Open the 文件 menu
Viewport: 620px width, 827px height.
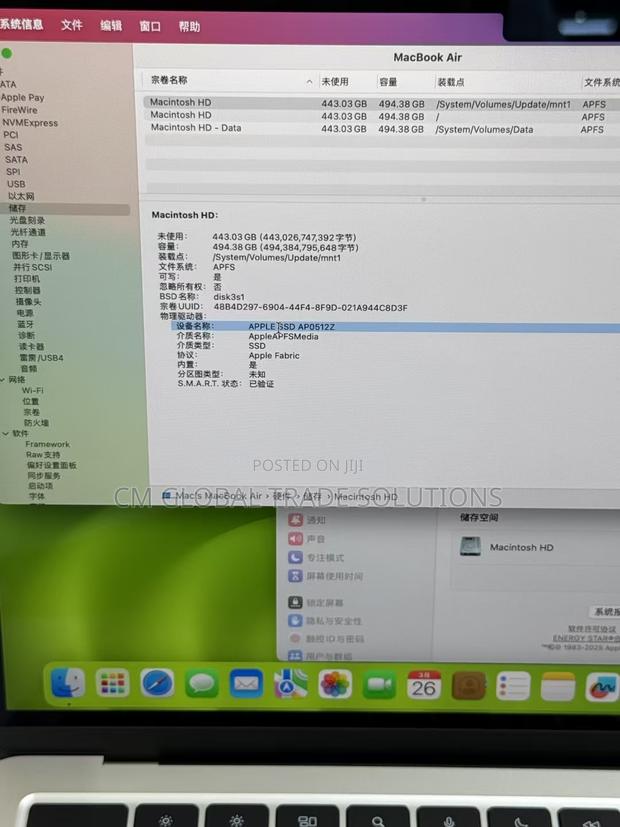pos(72,25)
